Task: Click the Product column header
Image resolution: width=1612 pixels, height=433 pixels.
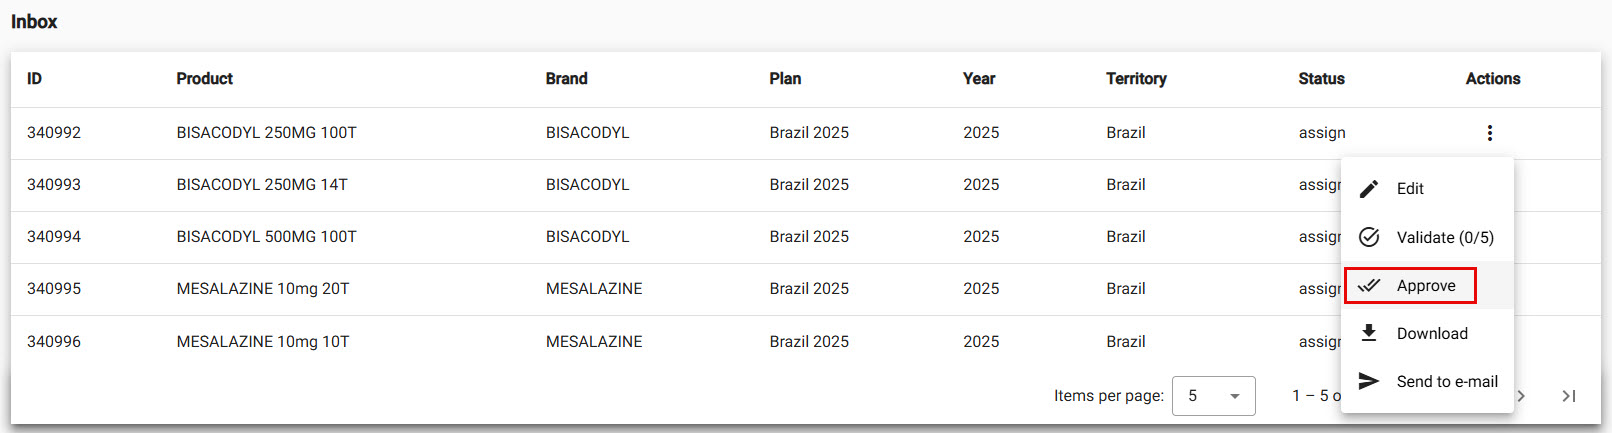Action: coord(204,79)
